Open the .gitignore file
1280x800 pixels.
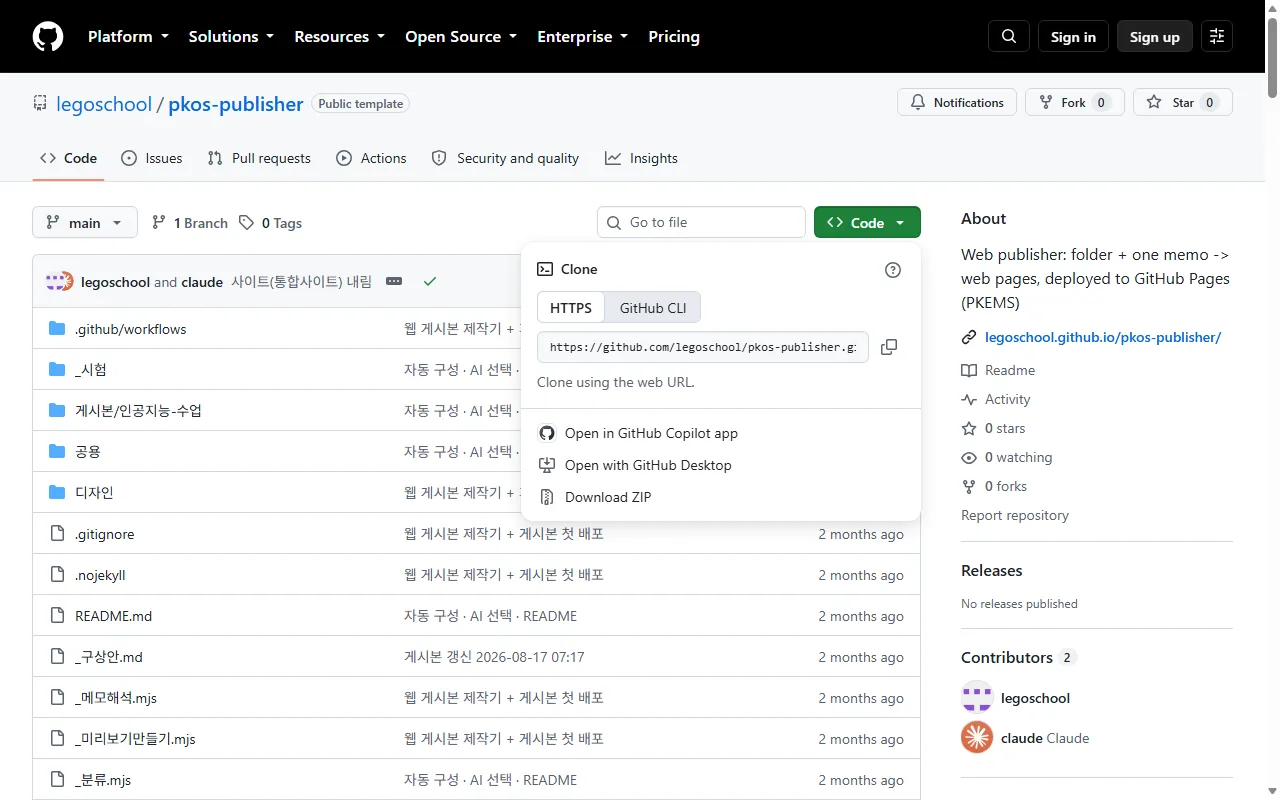[x=104, y=534]
